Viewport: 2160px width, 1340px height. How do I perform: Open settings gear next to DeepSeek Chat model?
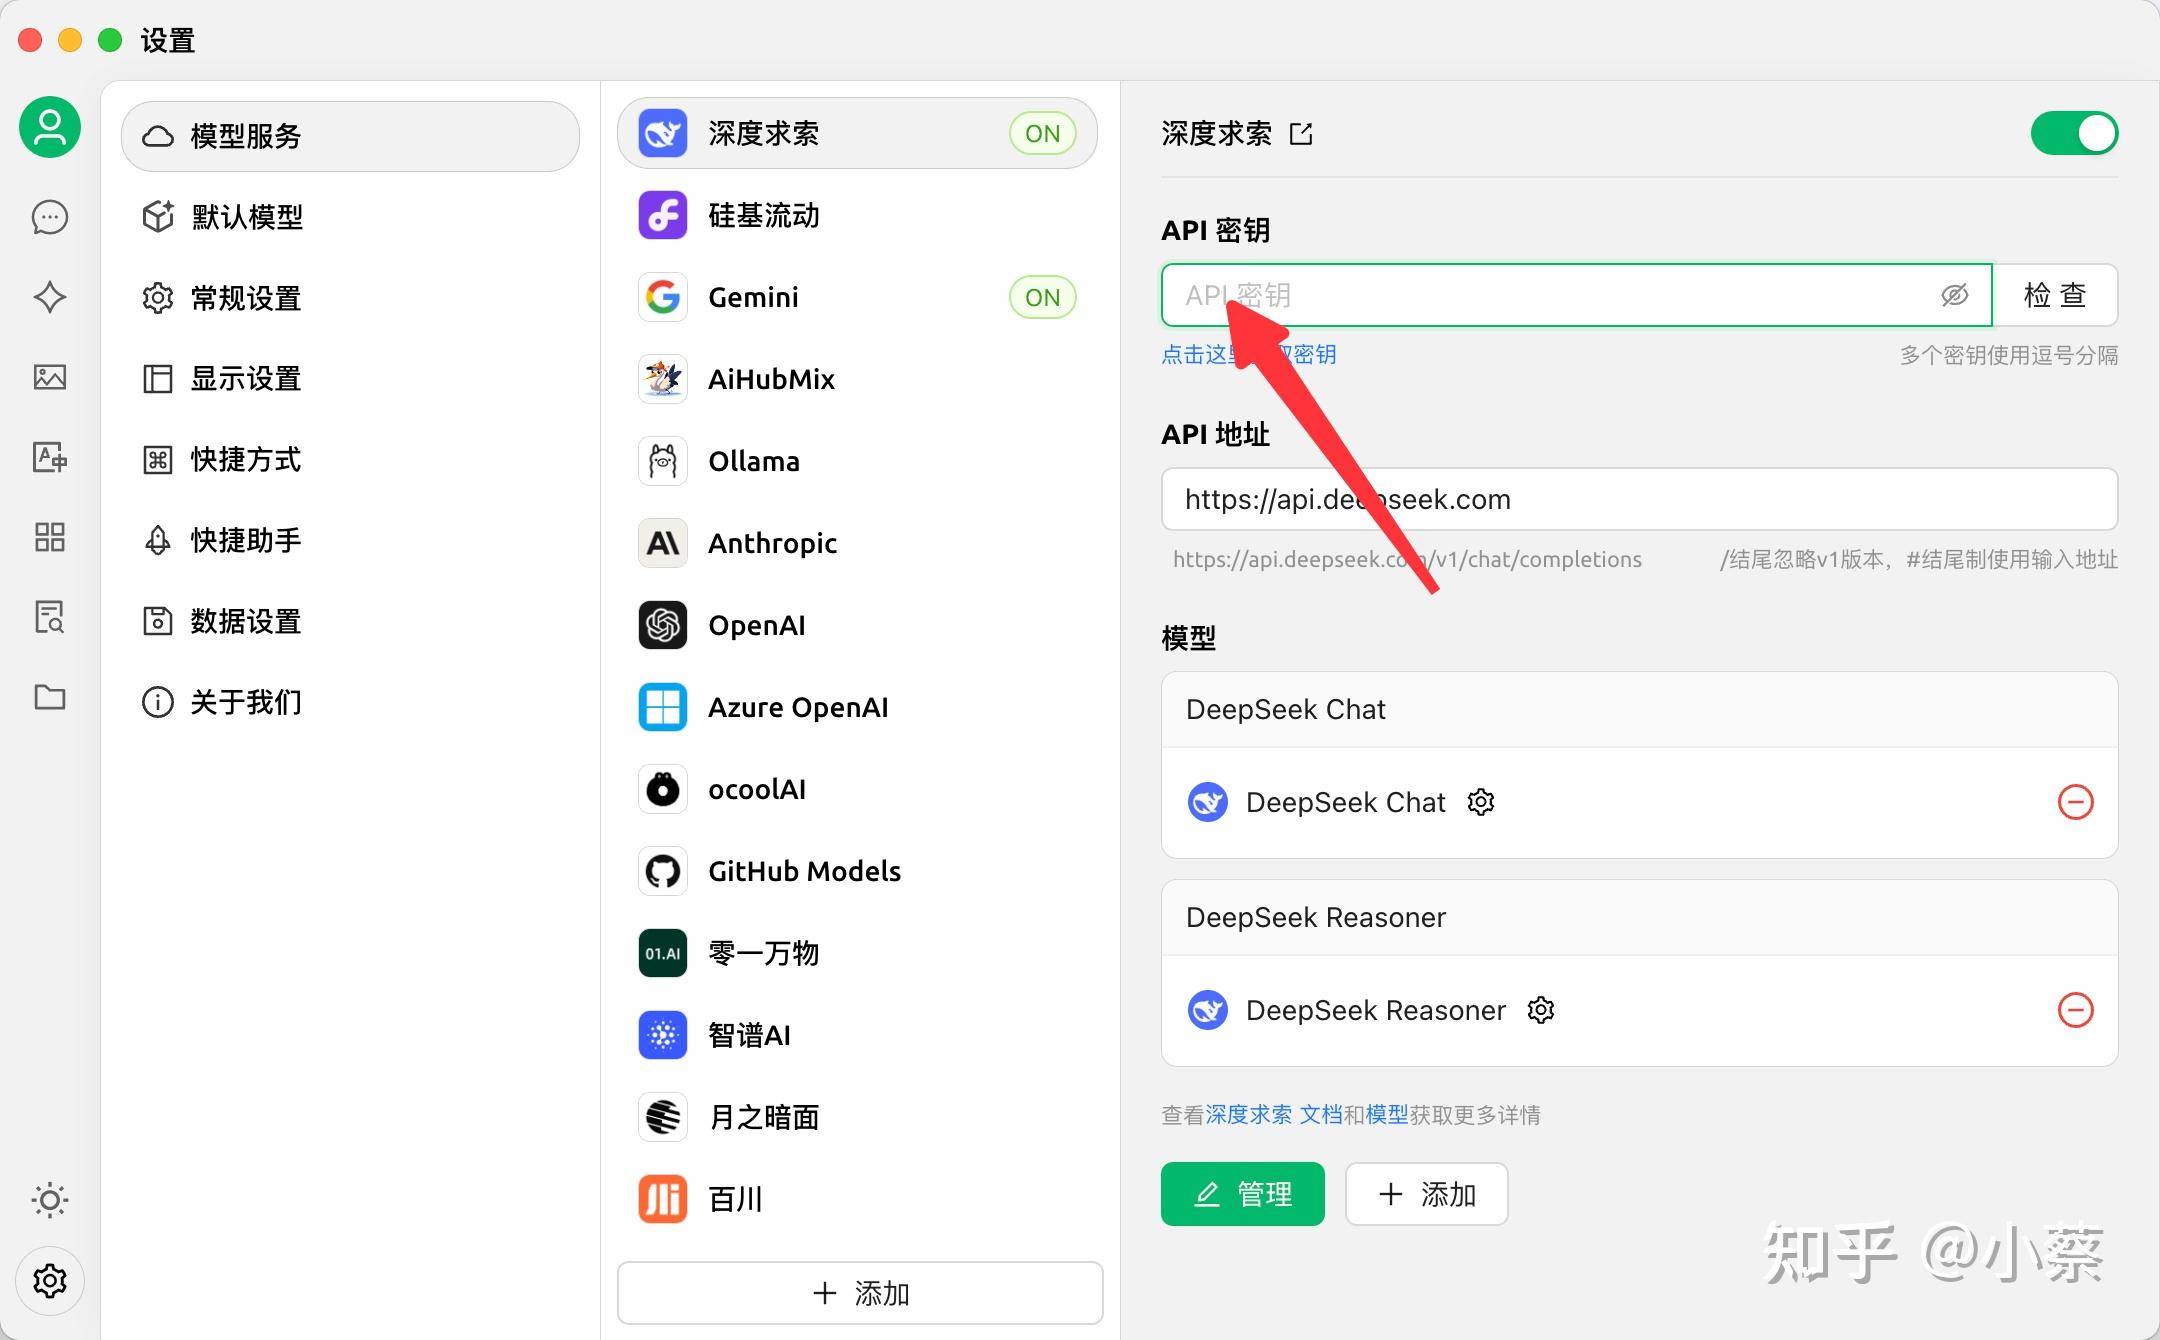click(1481, 802)
